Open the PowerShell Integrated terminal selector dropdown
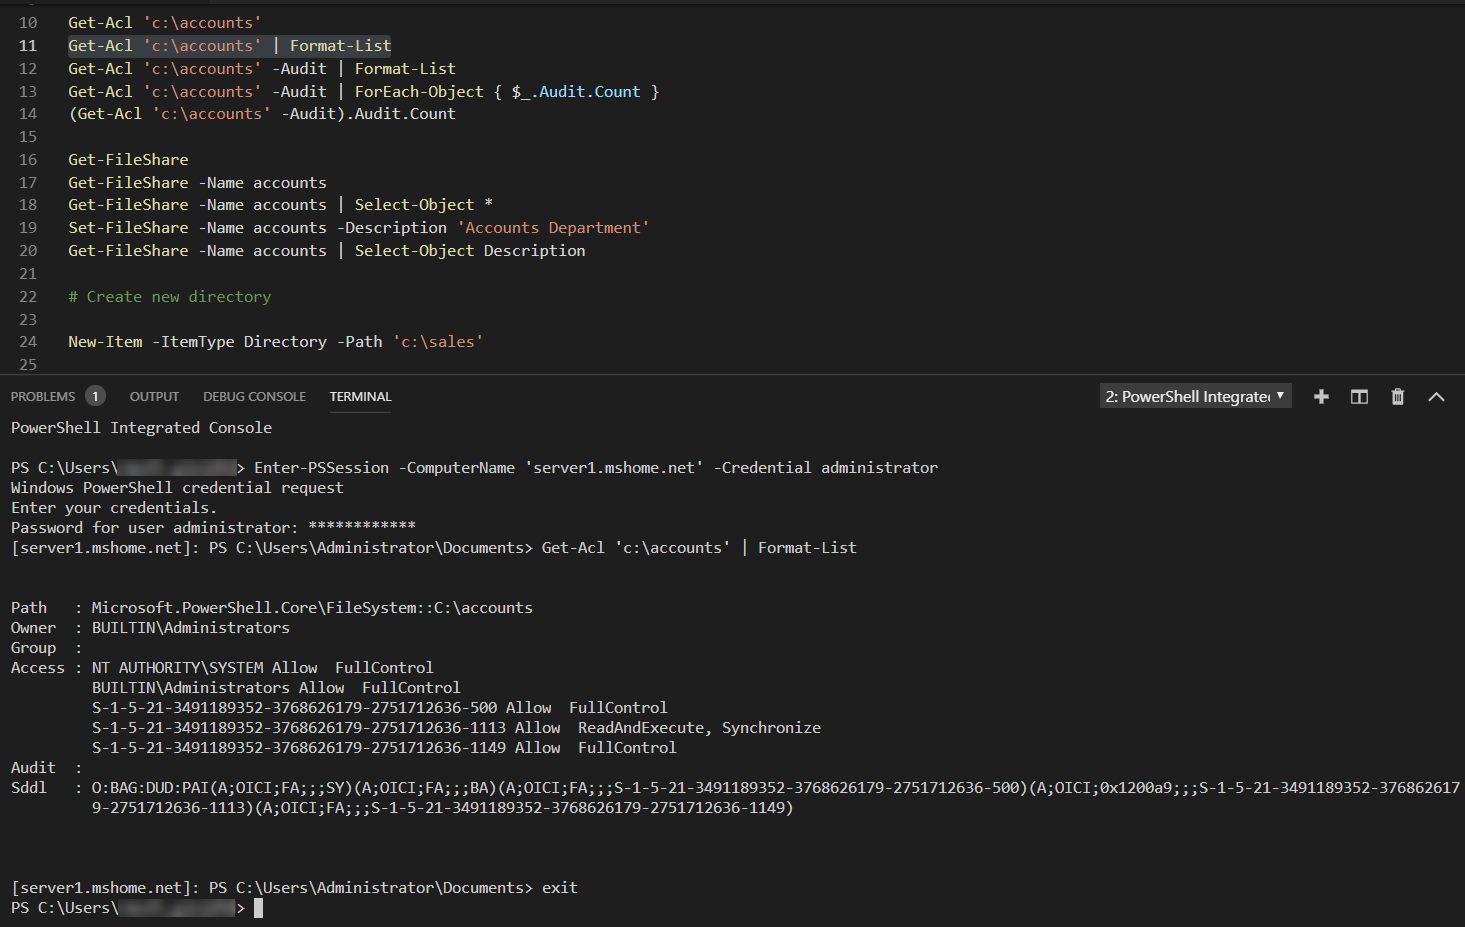Viewport: 1465px width, 927px height. click(x=1196, y=396)
